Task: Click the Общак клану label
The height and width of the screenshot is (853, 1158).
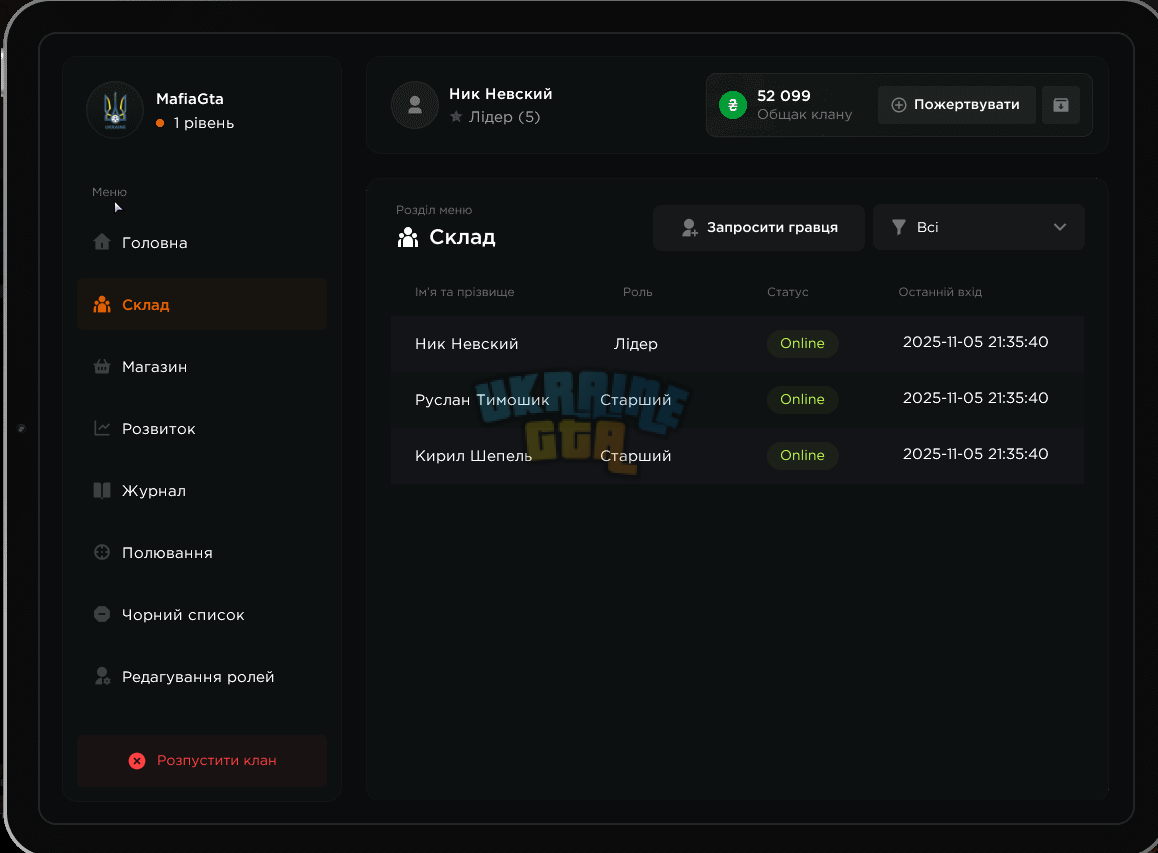Action: [804, 114]
